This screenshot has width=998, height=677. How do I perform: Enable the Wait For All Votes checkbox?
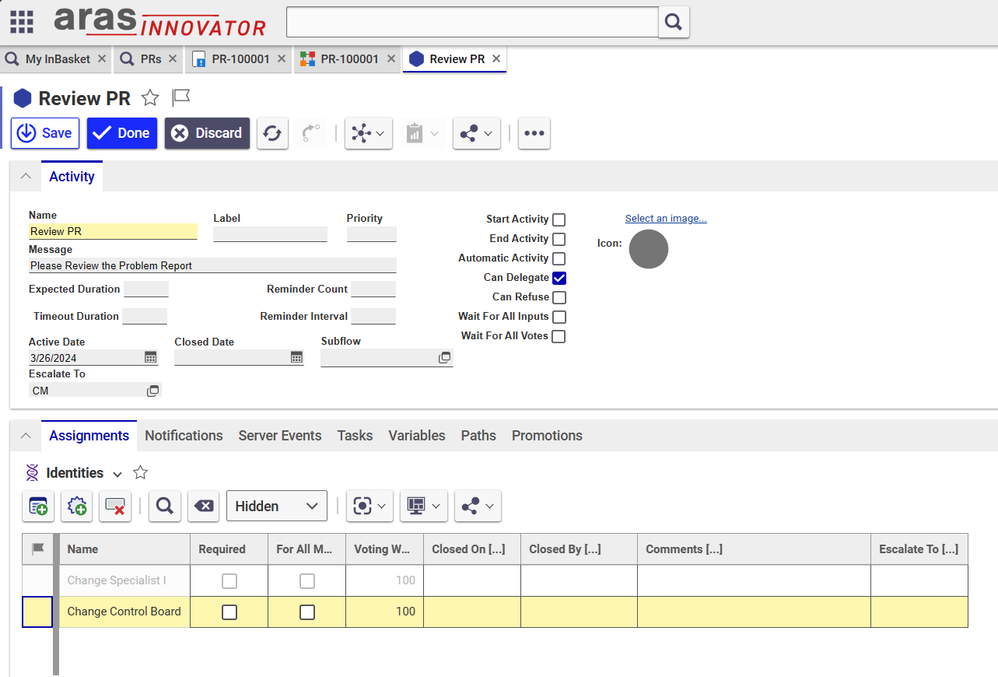click(559, 337)
